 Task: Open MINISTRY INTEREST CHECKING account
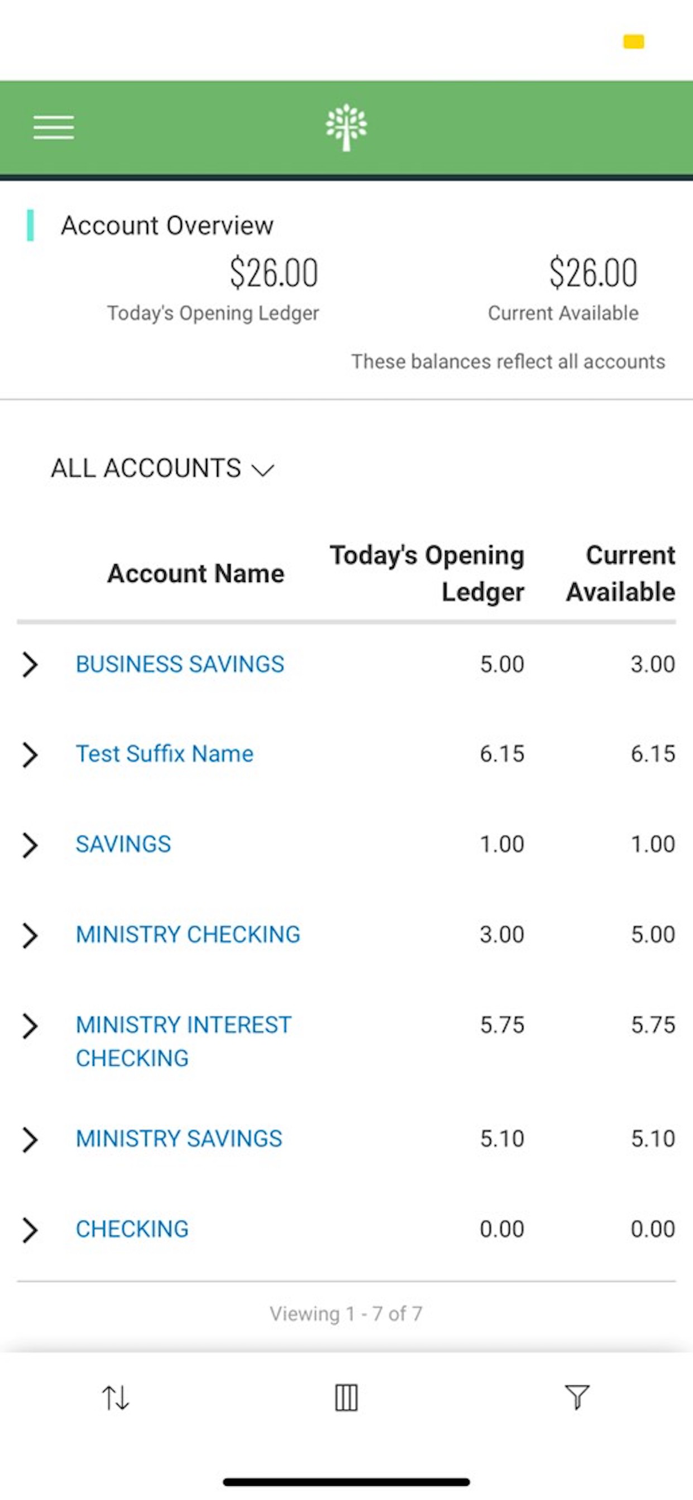click(183, 1024)
